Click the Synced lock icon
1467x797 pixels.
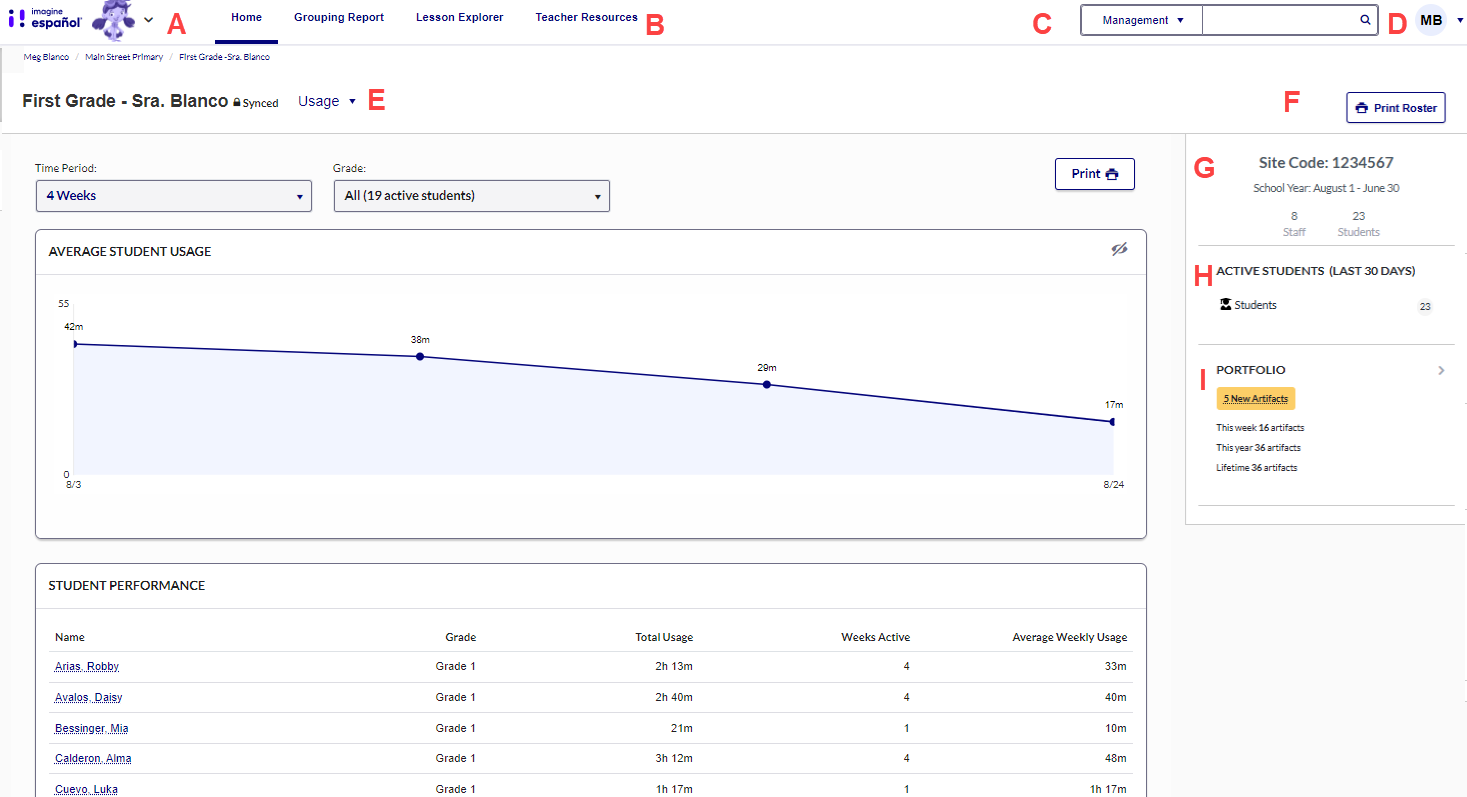tap(237, 103)
